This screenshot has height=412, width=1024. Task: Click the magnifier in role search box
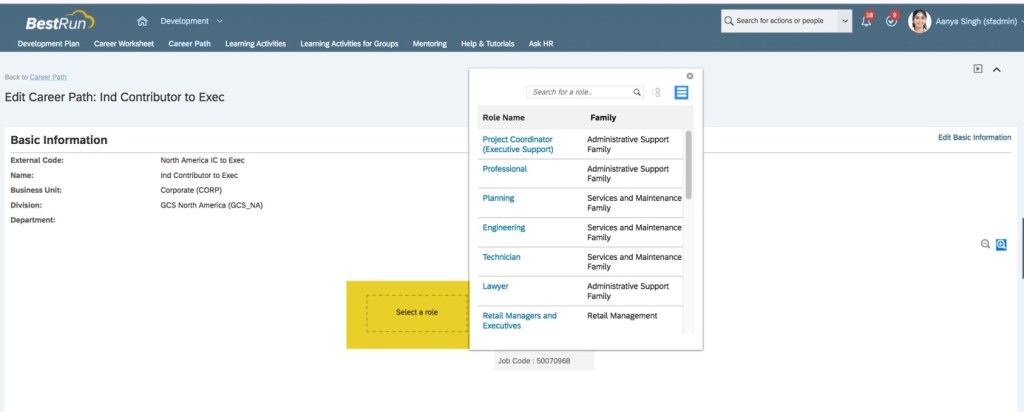[637, 92]
